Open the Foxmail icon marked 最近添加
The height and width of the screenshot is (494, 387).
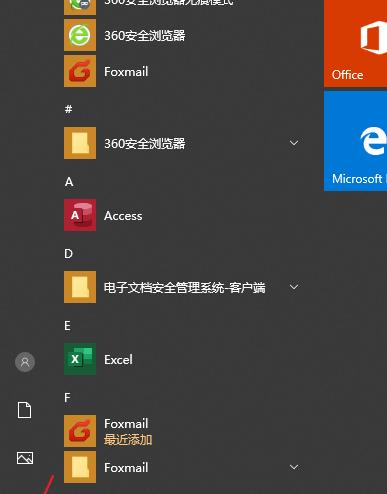(x=80, y=431)
